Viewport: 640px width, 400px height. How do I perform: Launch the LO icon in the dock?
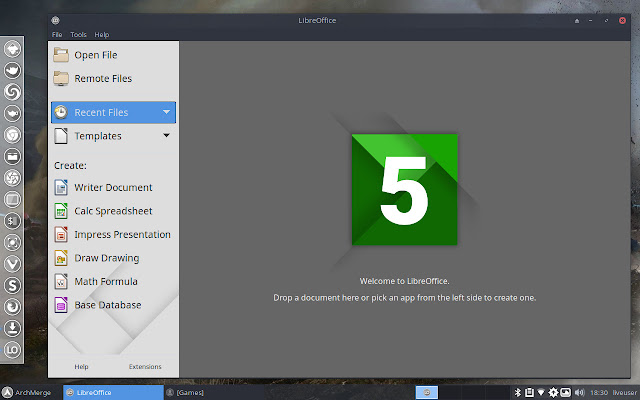[12, 350]
